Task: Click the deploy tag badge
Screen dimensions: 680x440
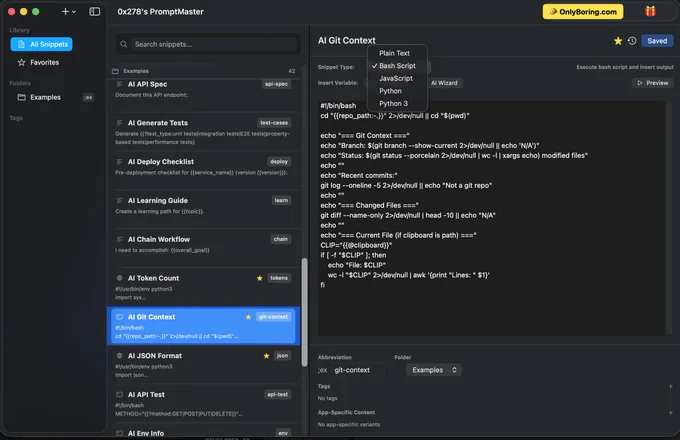Action: [x=279, y=162]
